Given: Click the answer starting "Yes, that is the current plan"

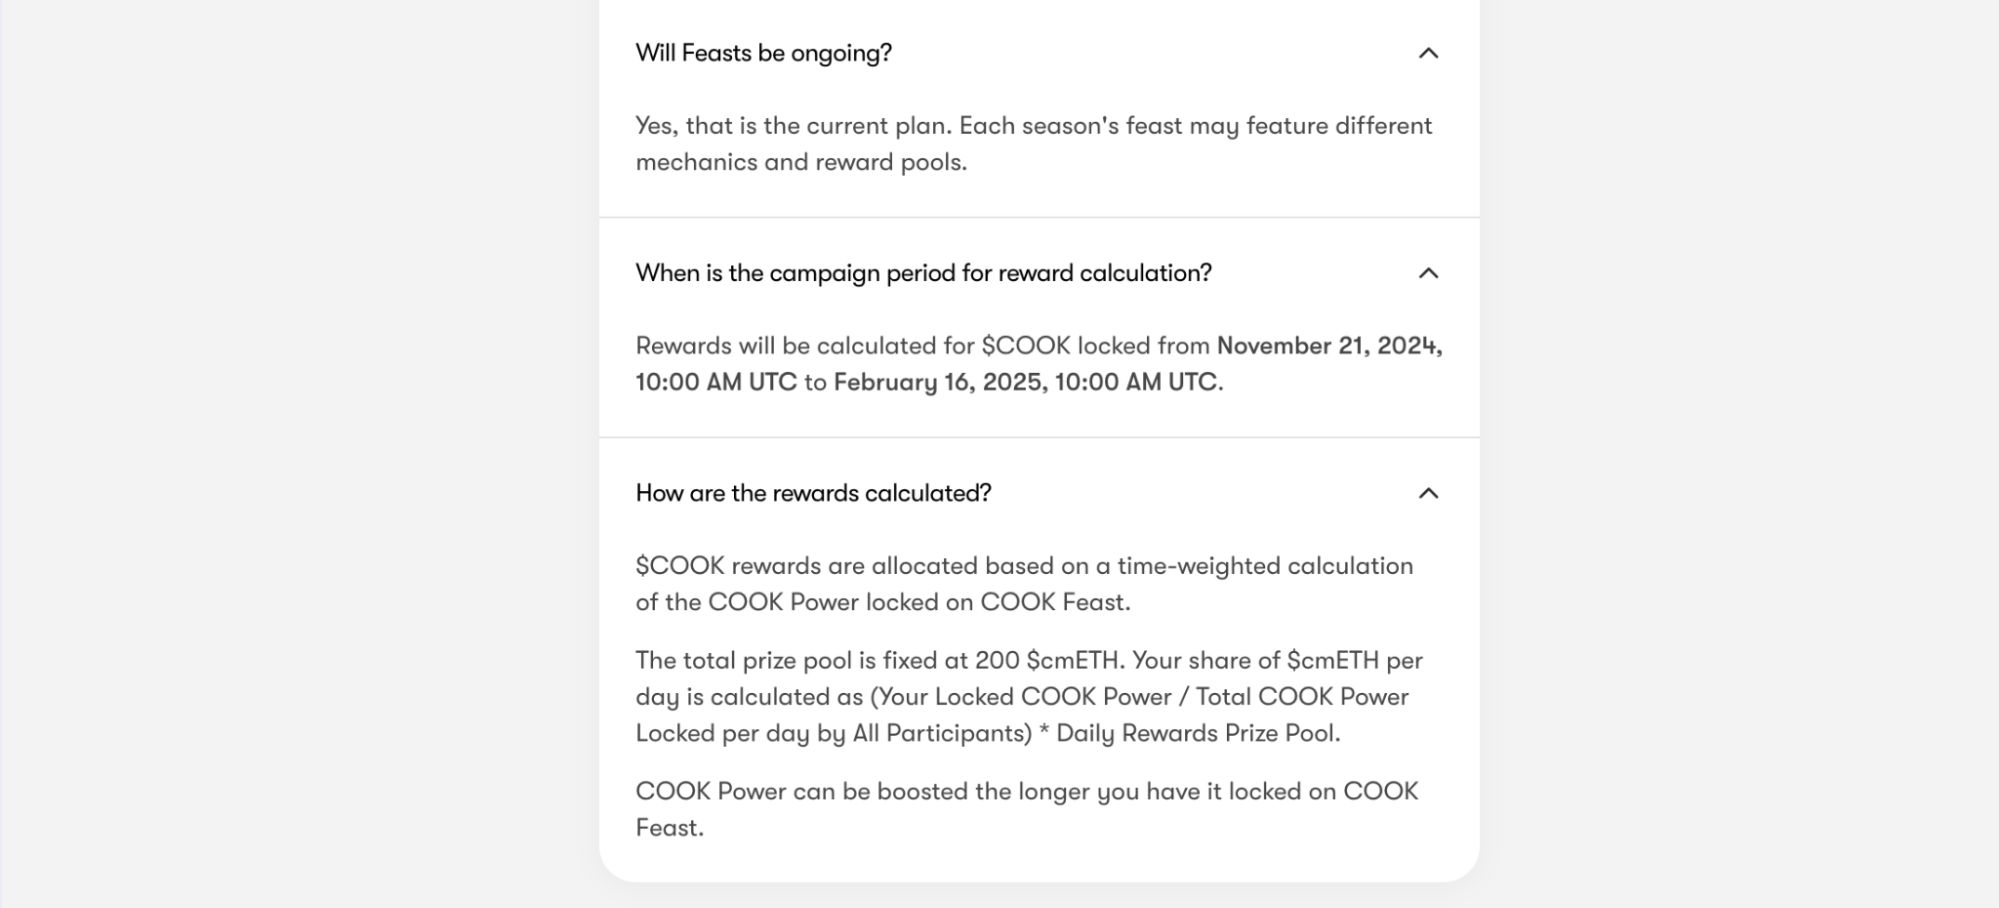Looking at the screenshot, I should 1034,144.
